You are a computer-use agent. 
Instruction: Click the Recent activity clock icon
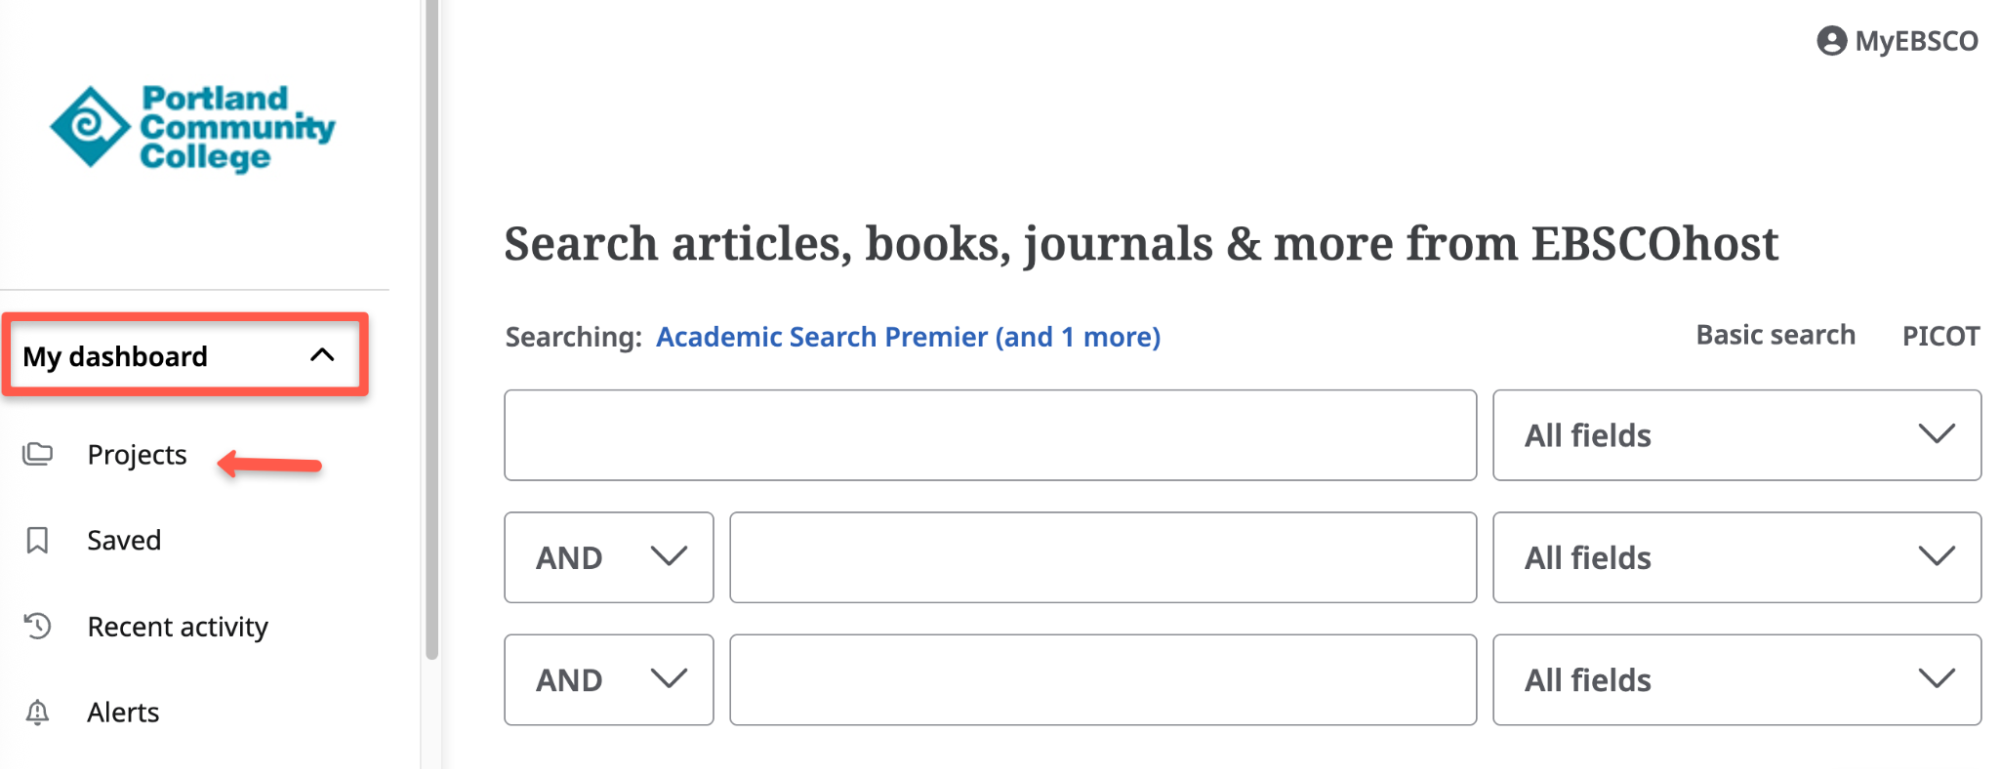[37, 626]
